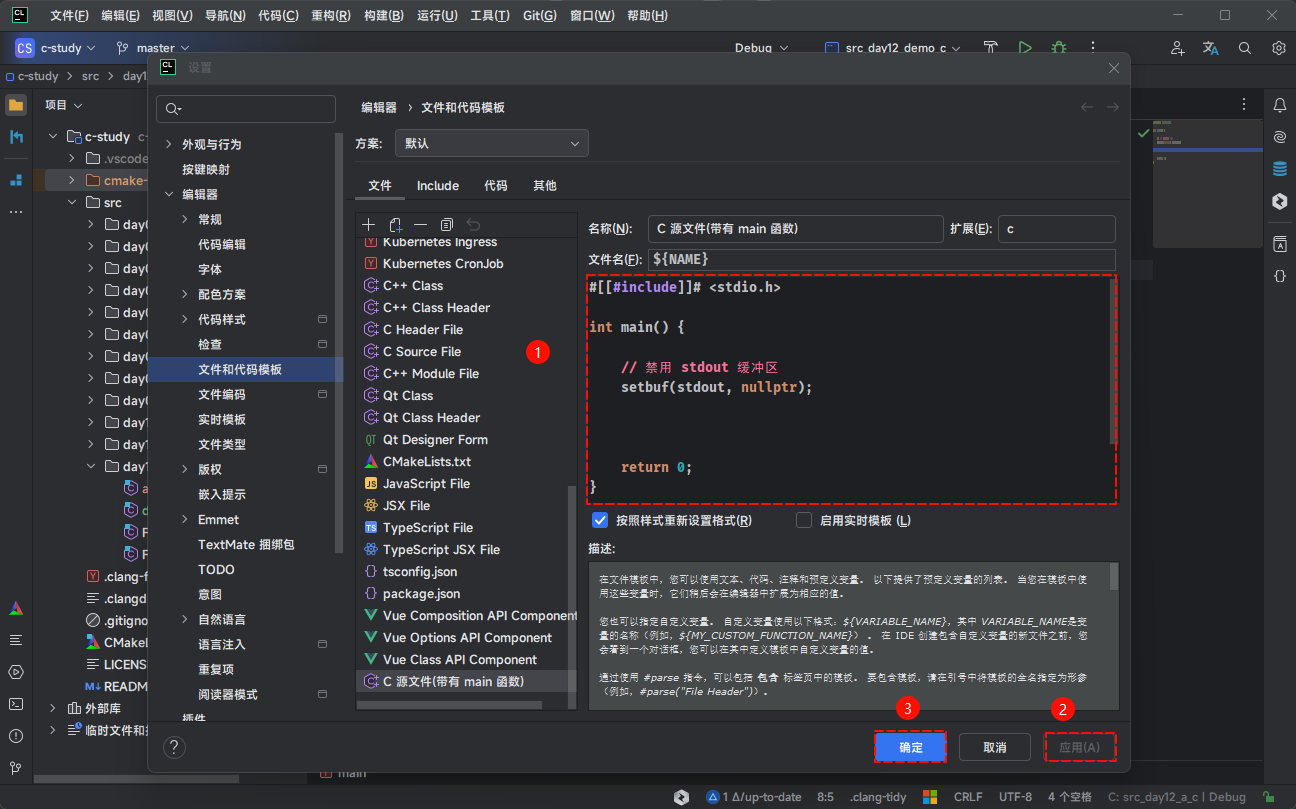Open the 方案 默认 dropdown

point(491,143)
